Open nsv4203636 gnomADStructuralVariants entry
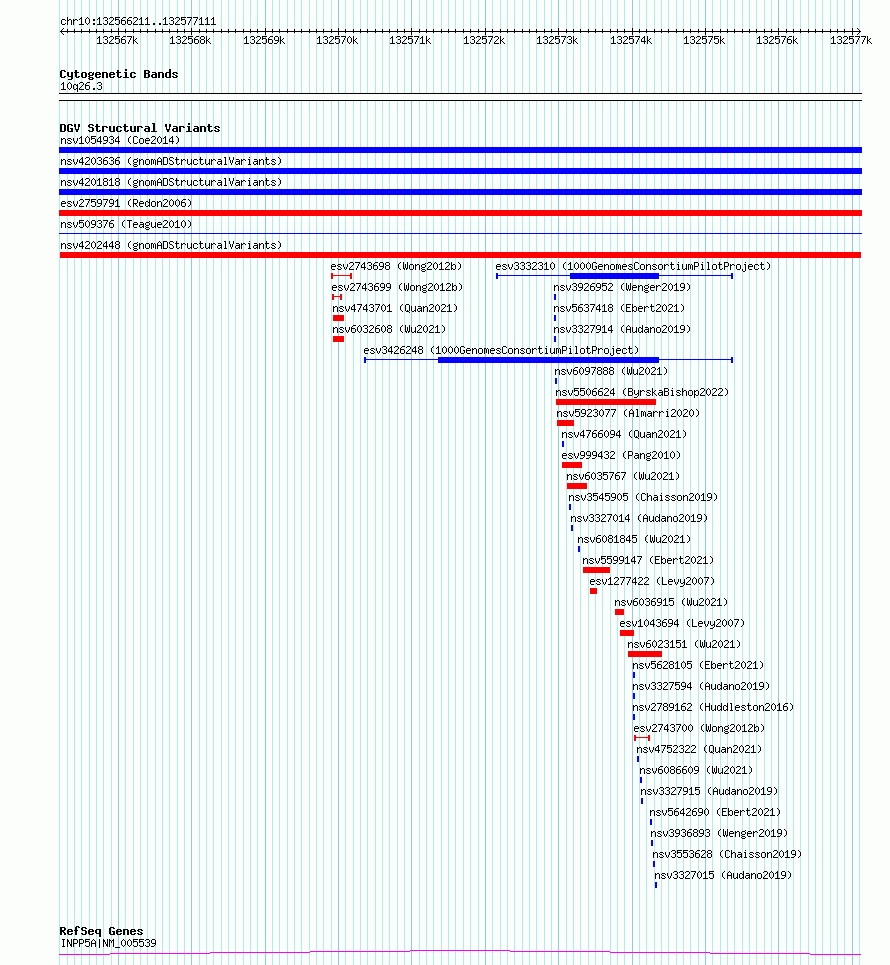This screenshot has height=965, width=890. coord(171,161)
